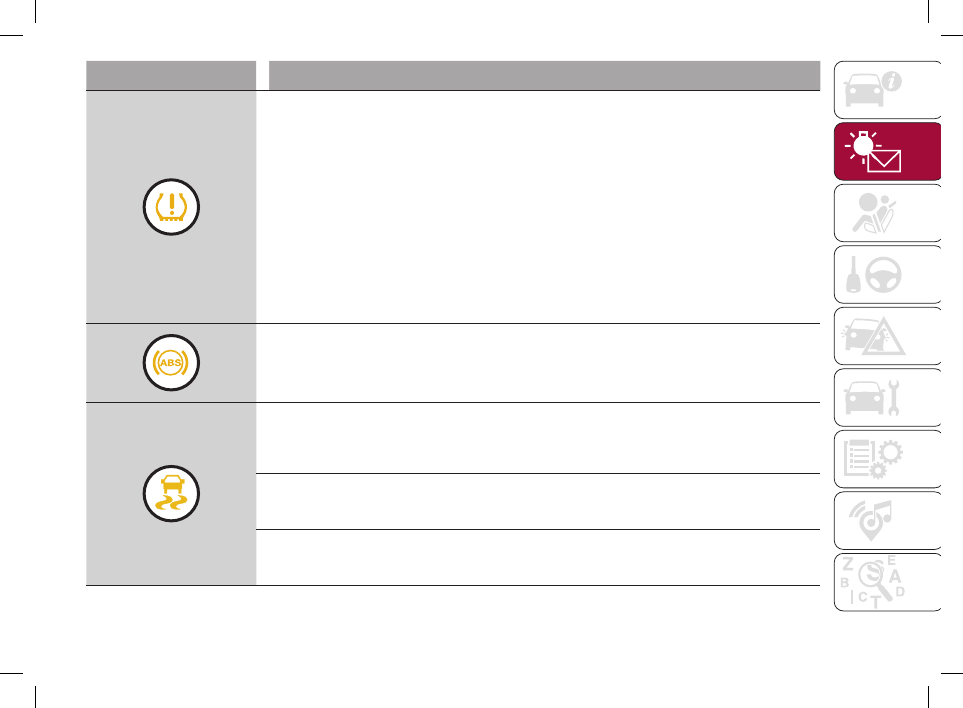Open the alphabetical index magnifier tab
The width and height of the screenshot is (963, 708).
coord(887,582)
